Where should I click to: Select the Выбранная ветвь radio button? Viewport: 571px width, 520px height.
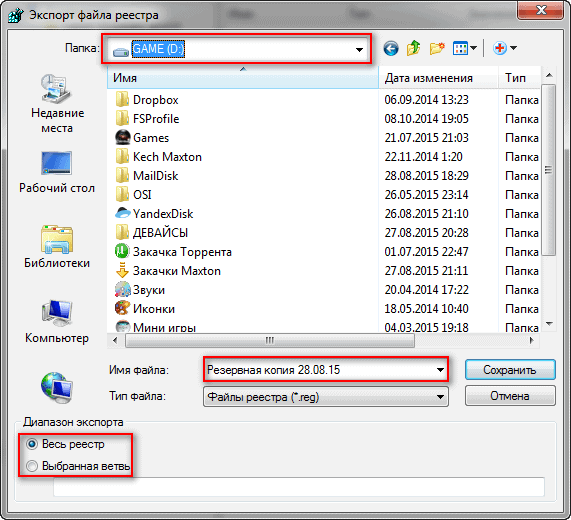tap(32, 466)
